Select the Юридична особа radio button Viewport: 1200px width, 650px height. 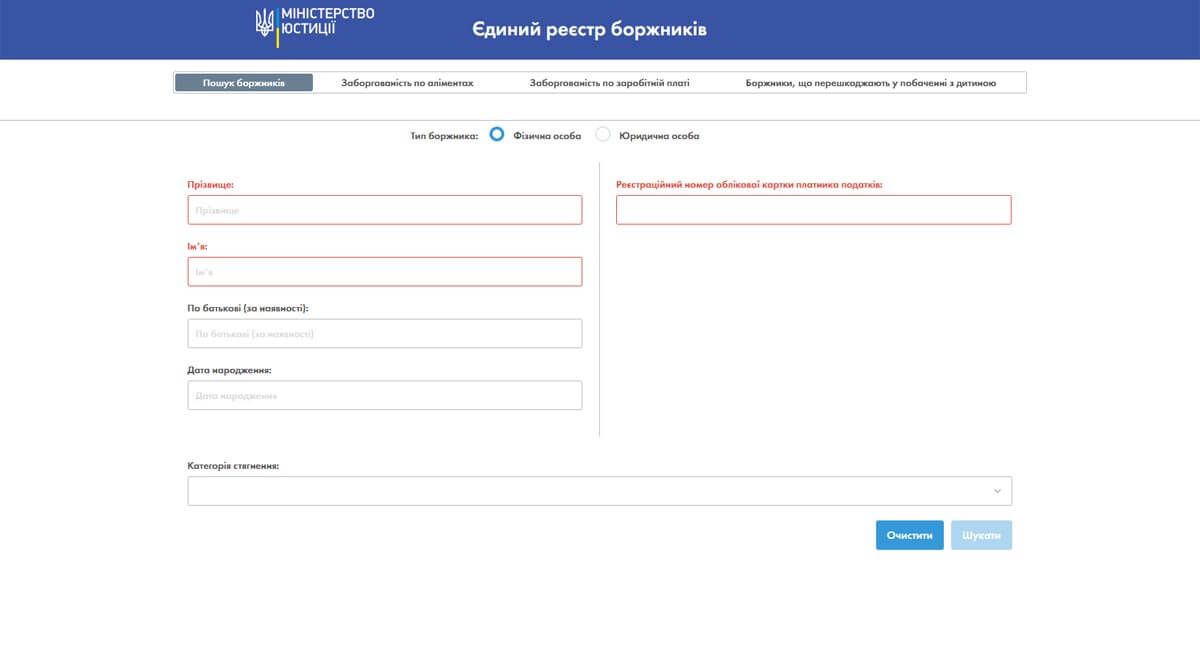pos(603,135)
